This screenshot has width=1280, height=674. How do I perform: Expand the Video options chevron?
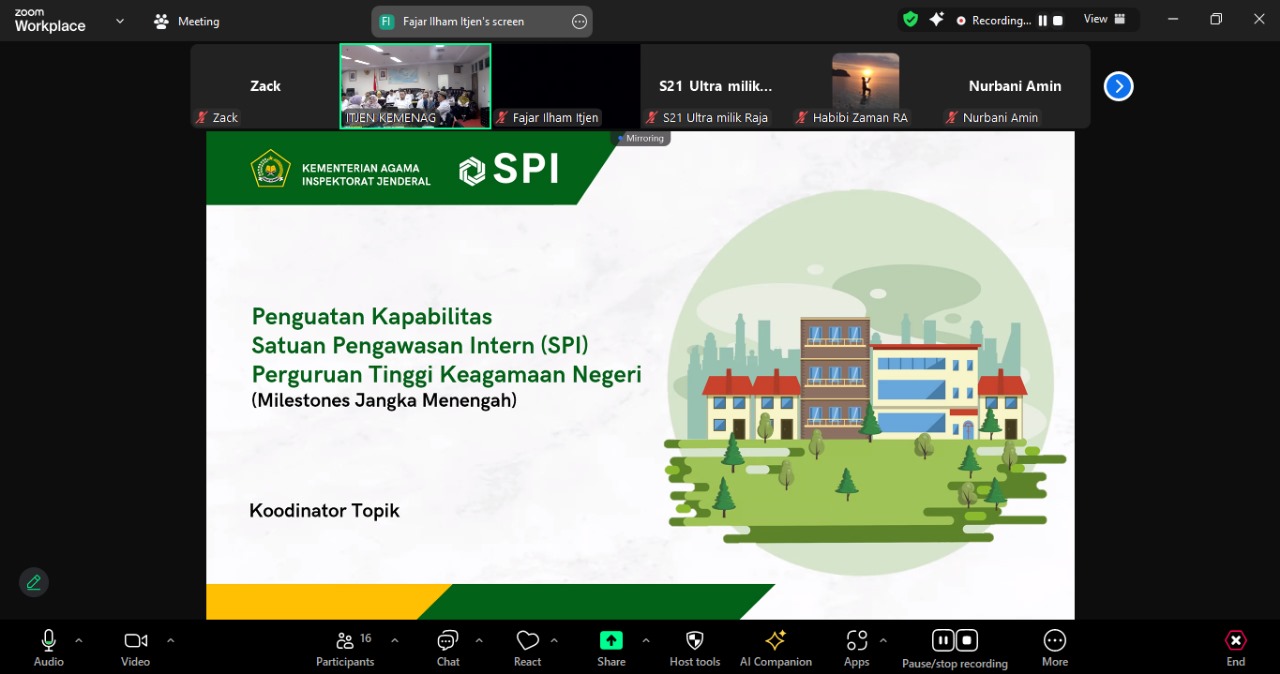pyautogui.click(x=170, y=640)
